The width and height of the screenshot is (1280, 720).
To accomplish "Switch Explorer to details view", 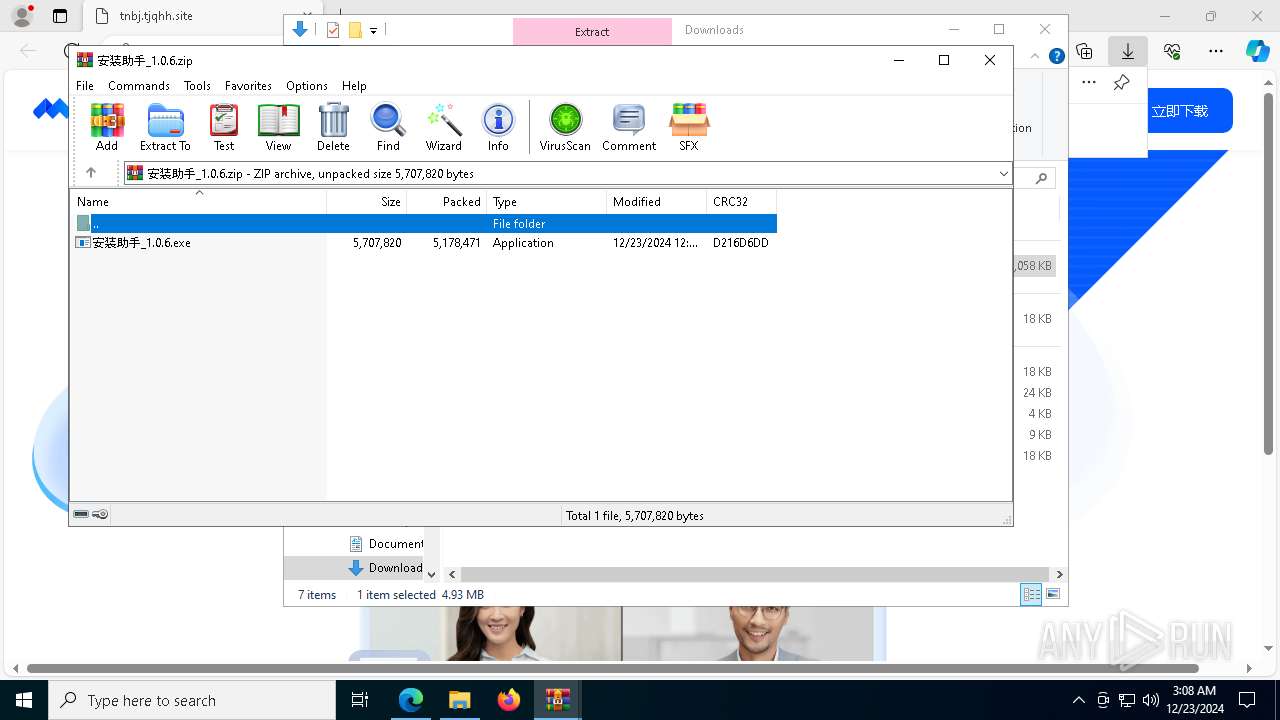I will click(1031, 595).
